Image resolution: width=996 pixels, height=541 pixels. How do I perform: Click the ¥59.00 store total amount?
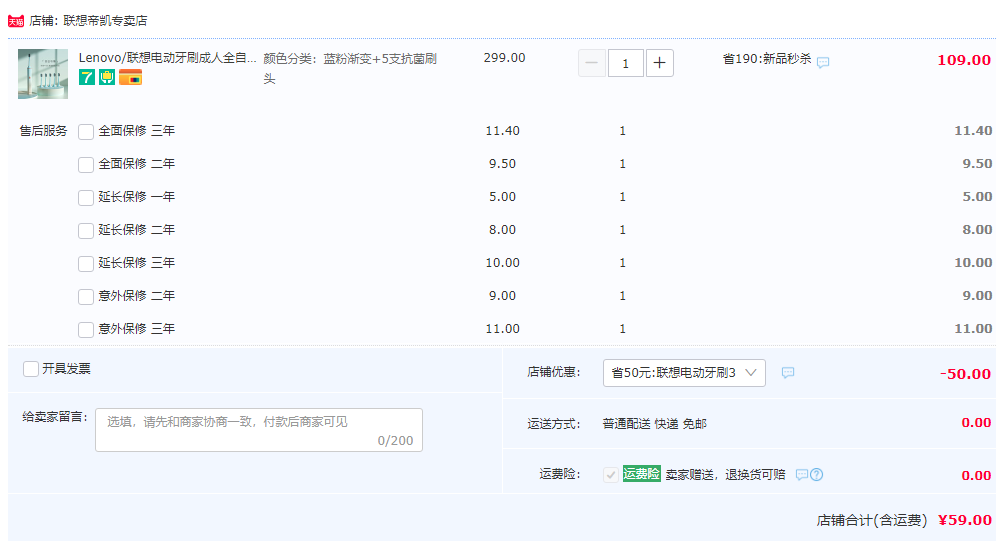[x=965, y=520]
